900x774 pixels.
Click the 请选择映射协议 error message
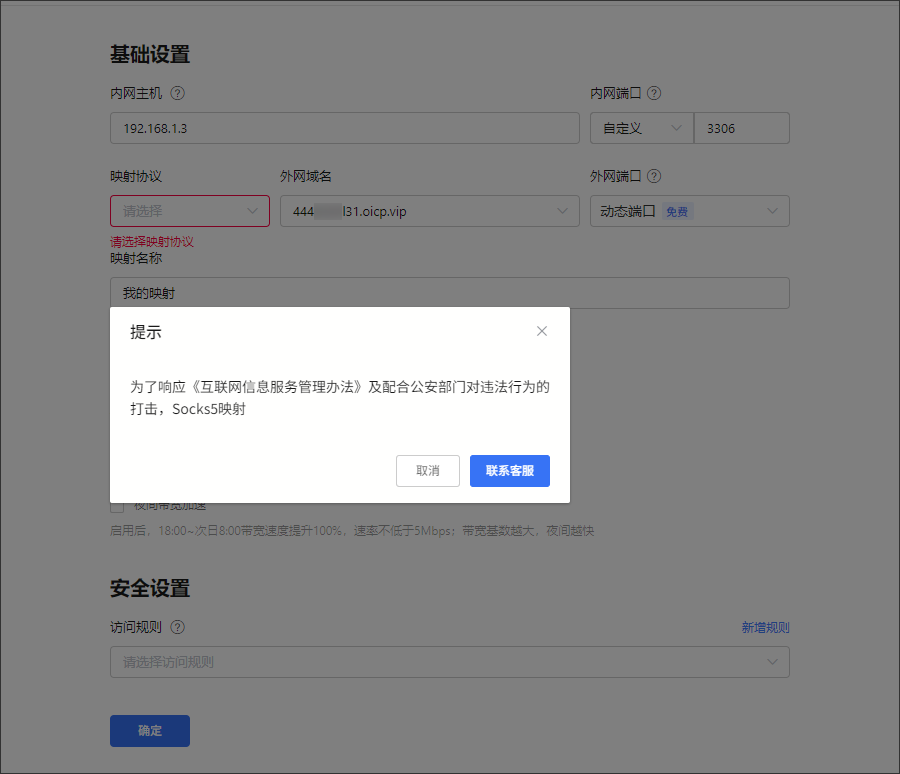pos(152,242)
